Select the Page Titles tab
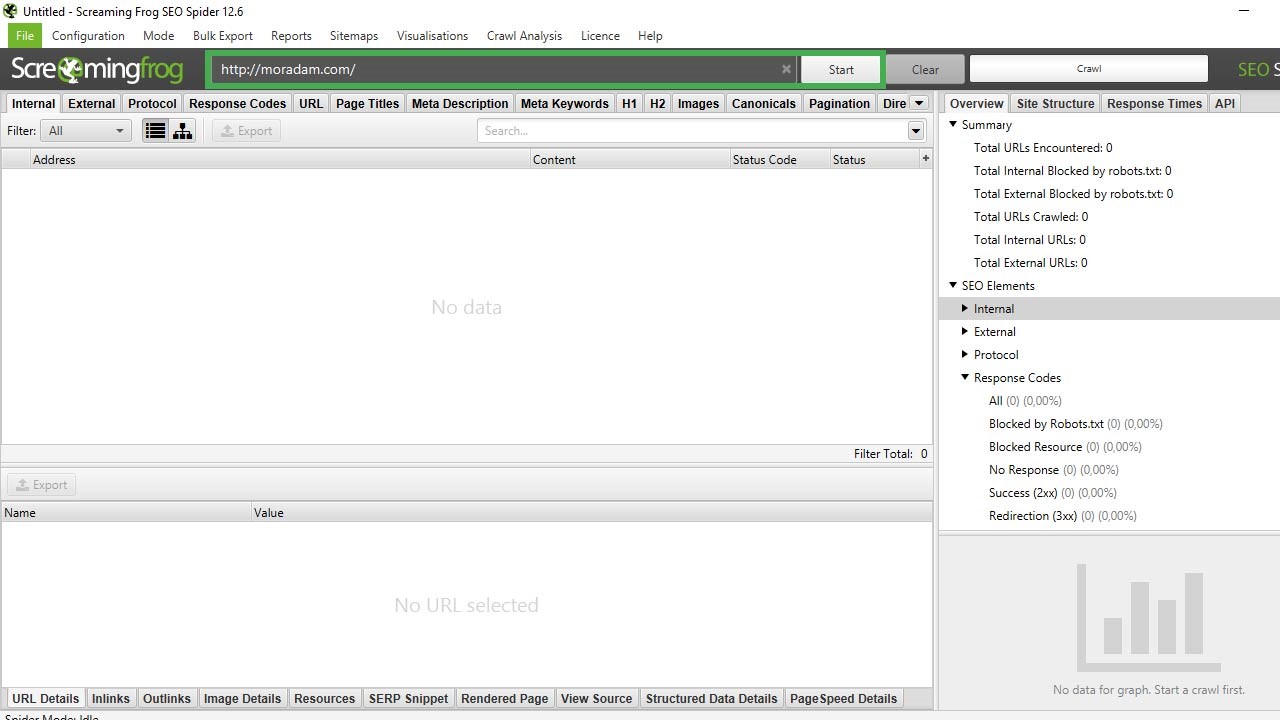The image size is (1280, 720). click(x=367, y=103)
